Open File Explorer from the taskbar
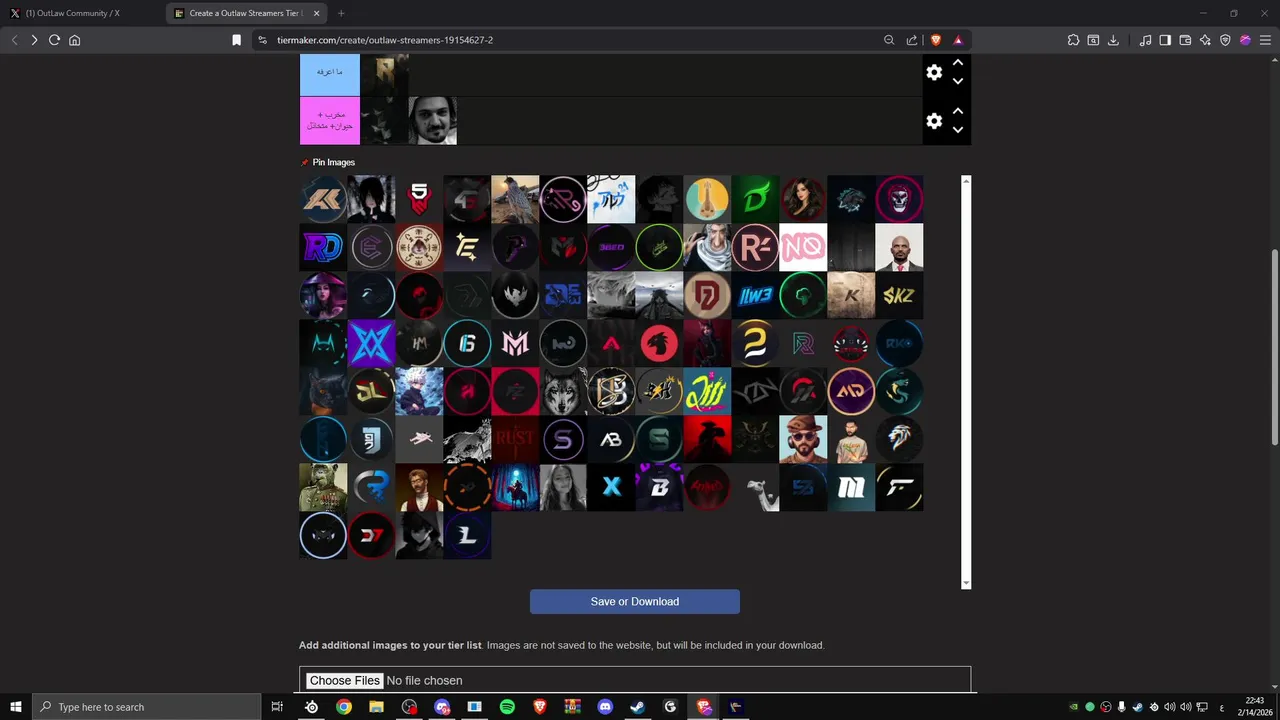Screen dimensions: 1280x720 (376, 707)
